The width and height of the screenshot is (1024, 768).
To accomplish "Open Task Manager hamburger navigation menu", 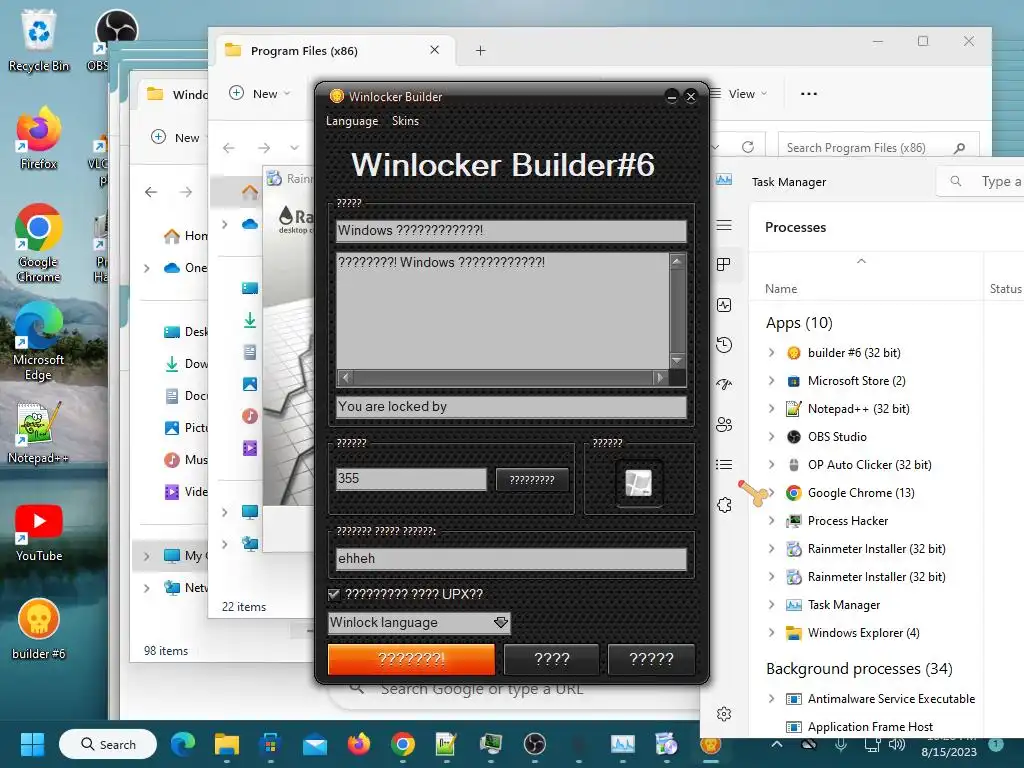I will (724, 225).
